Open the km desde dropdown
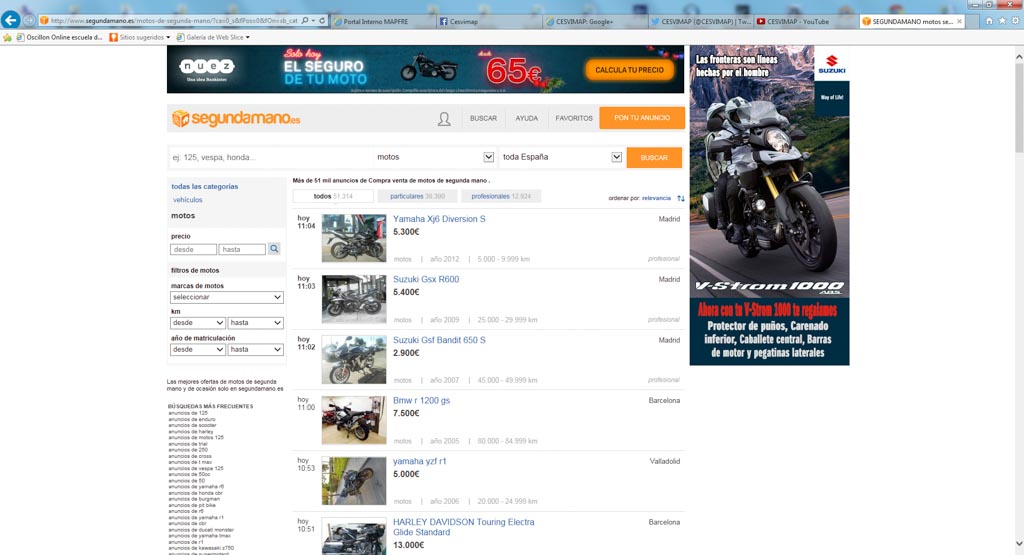 click(x=198, y=323)
